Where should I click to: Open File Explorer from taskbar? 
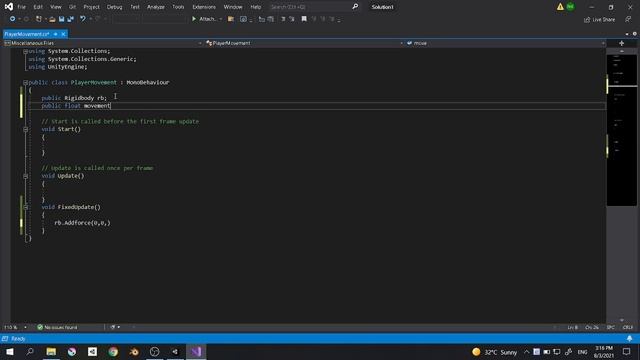click(51, 351)
